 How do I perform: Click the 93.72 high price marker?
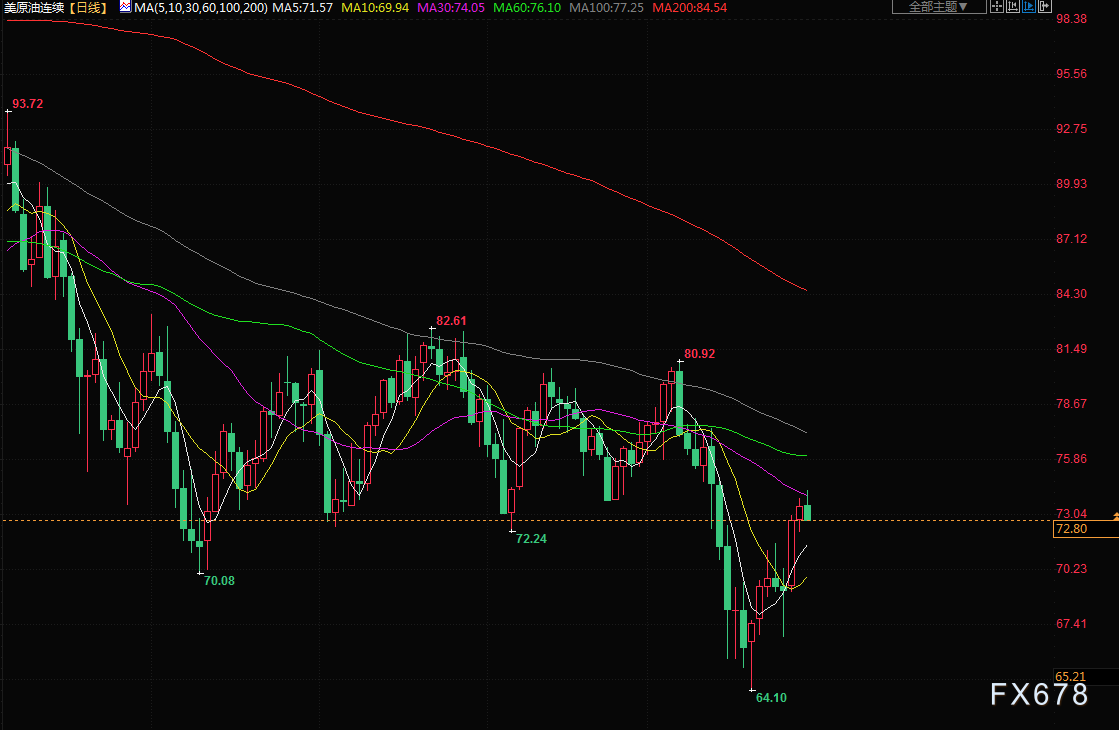[28, 103]
